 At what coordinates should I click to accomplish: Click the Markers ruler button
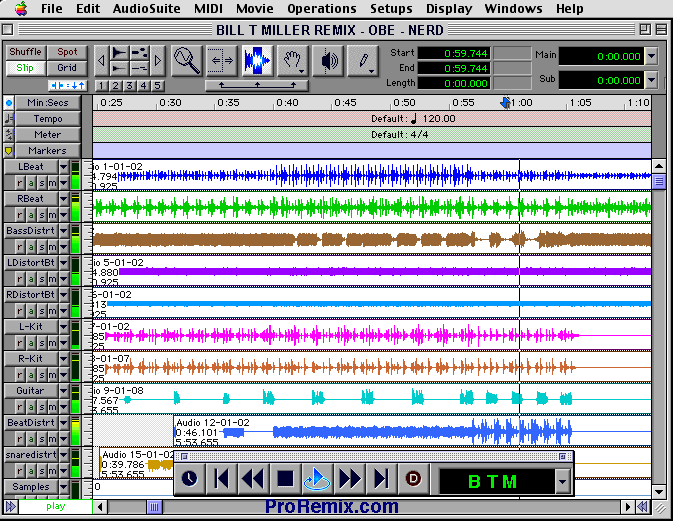pos(47,151)
